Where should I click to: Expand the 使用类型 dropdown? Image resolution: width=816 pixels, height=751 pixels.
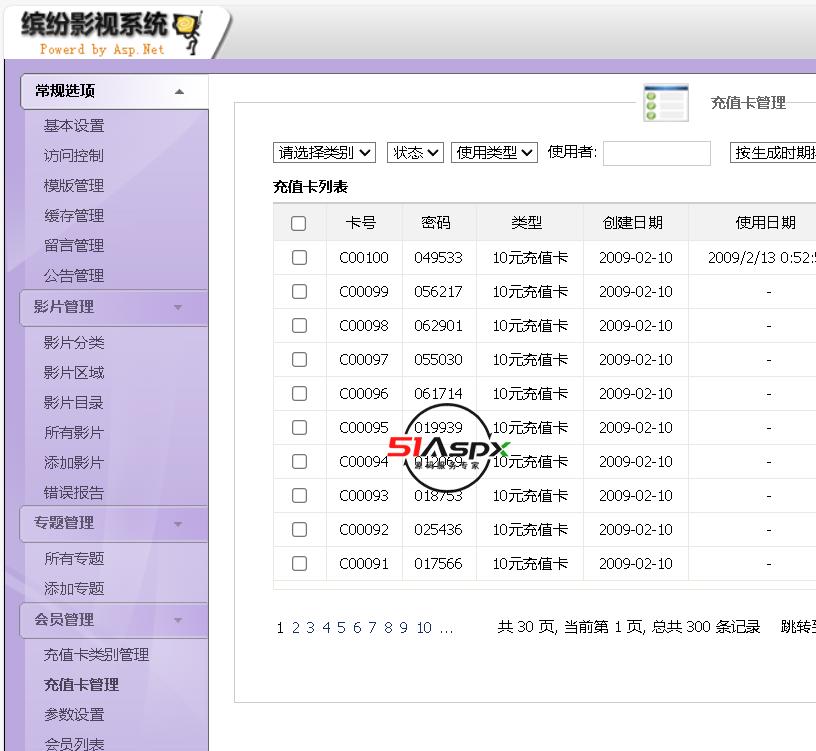click(495, 152)
